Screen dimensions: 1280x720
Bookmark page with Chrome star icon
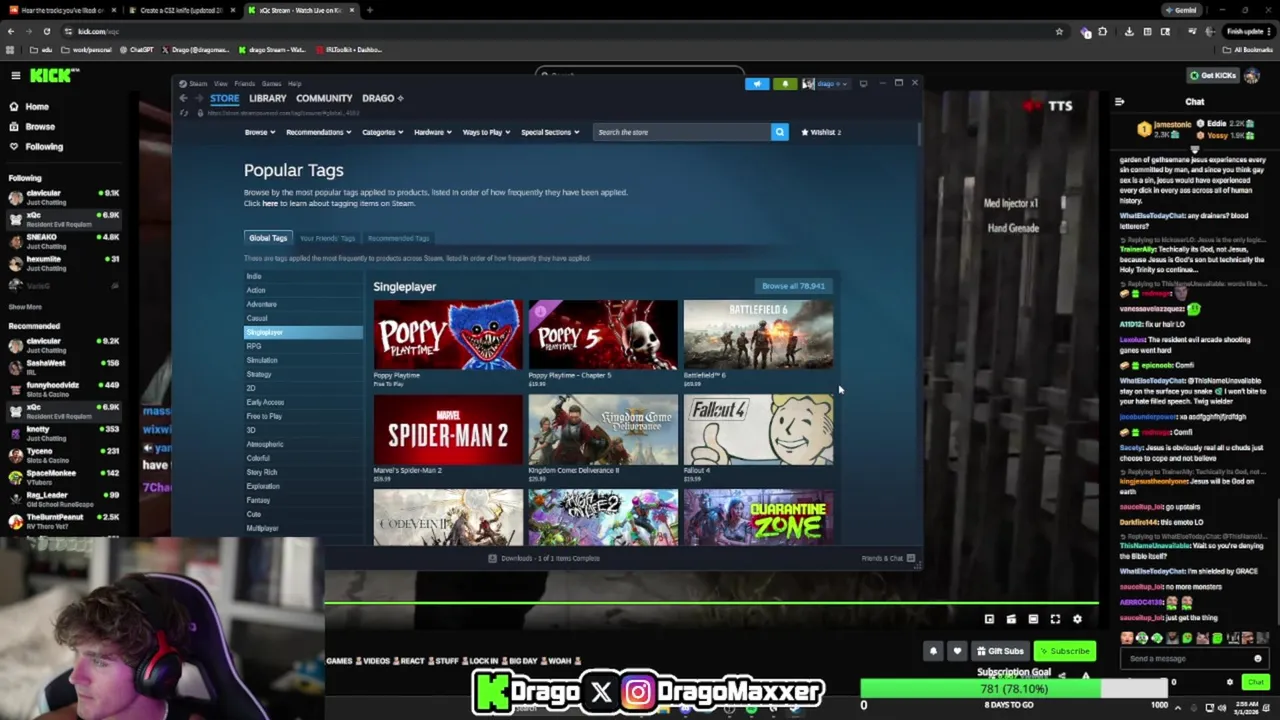[x=1059, y=31]
